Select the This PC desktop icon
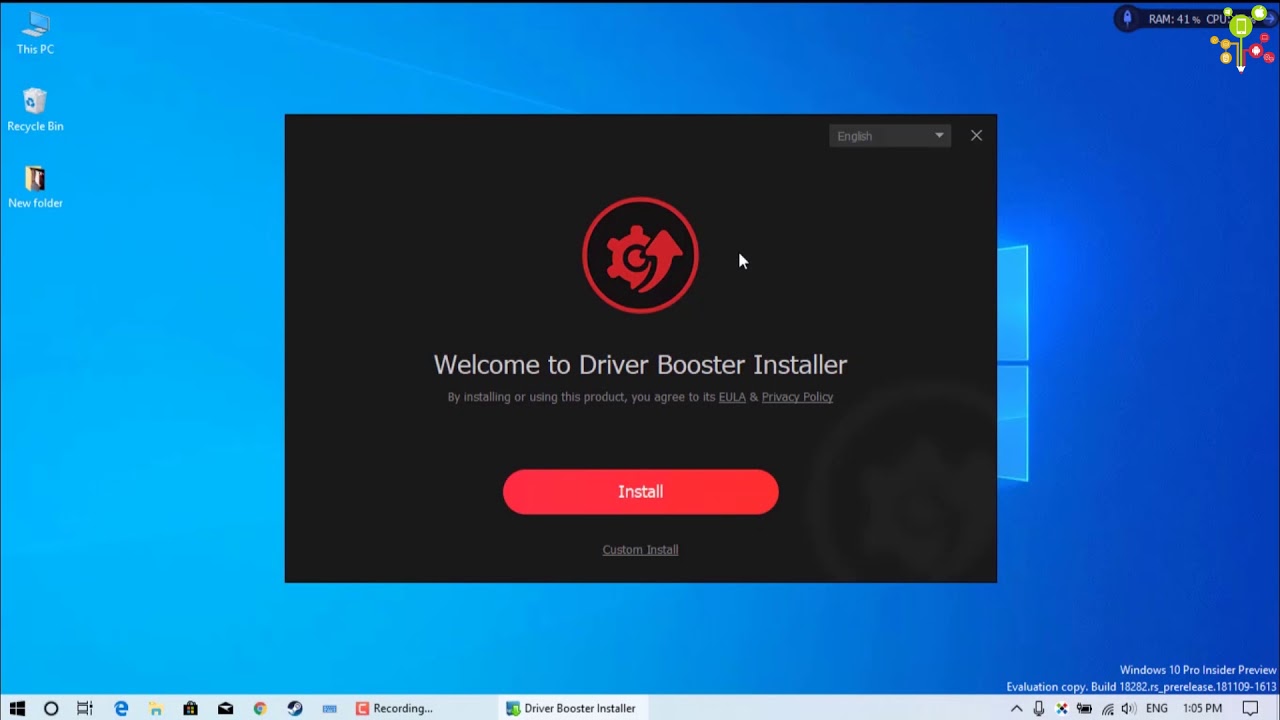This screenshot has height=720, width=1280. 35,32
